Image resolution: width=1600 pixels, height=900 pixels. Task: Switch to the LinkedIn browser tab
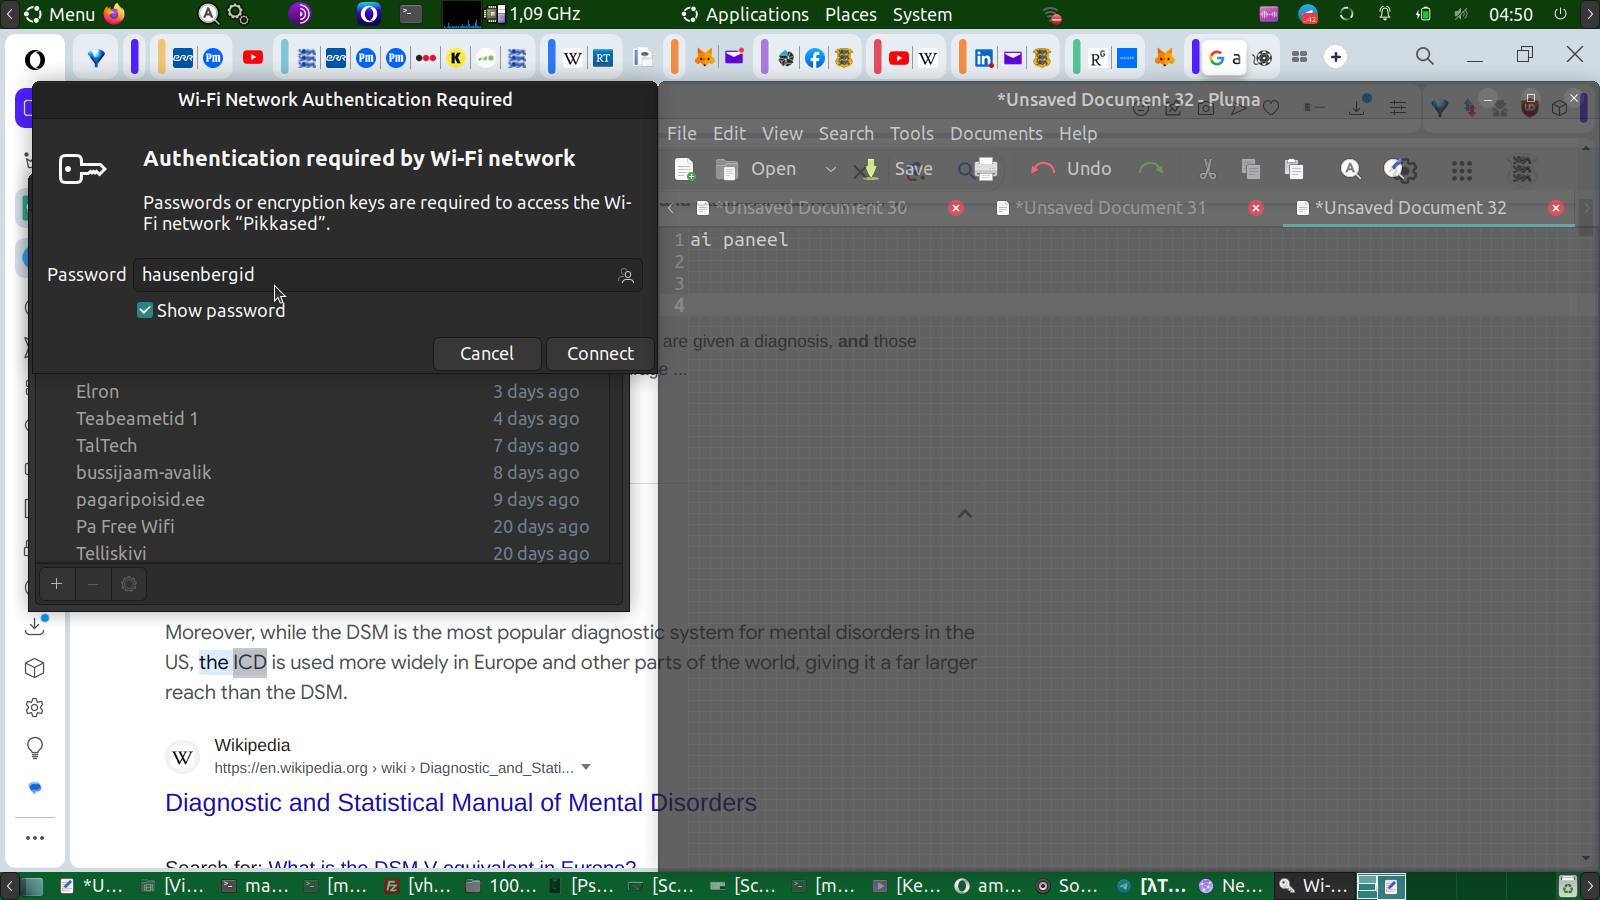point(984,57)
